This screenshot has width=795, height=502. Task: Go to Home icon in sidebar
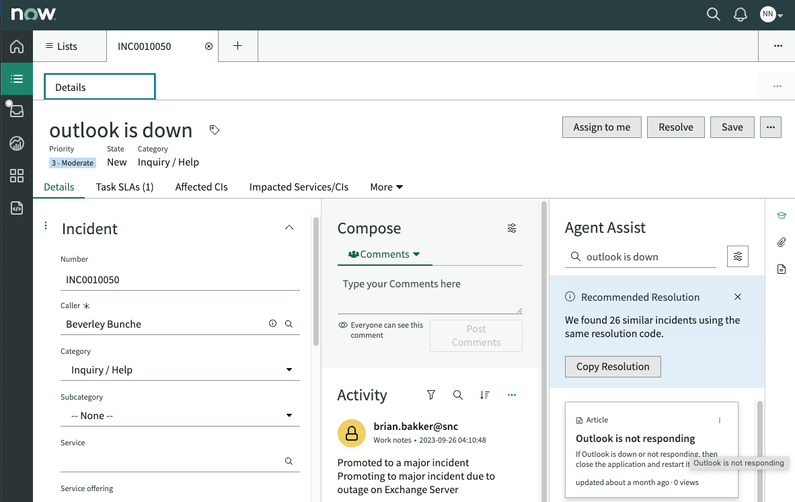pos(17,46)
